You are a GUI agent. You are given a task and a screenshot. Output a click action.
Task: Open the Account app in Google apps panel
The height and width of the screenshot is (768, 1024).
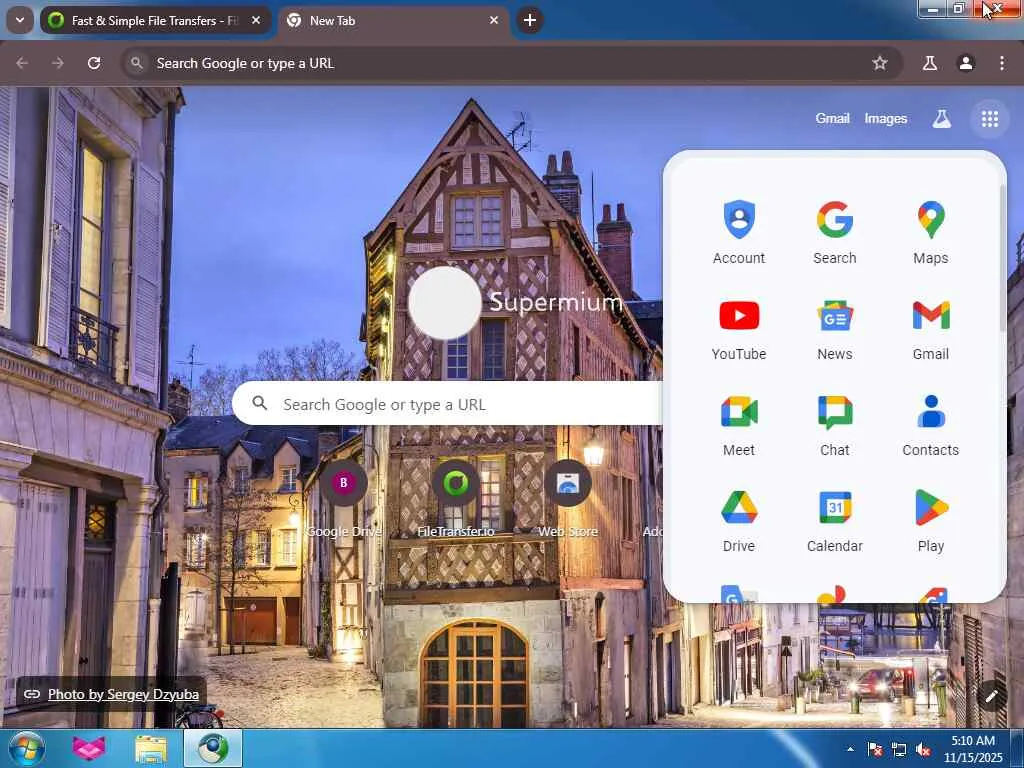[739, 232]
